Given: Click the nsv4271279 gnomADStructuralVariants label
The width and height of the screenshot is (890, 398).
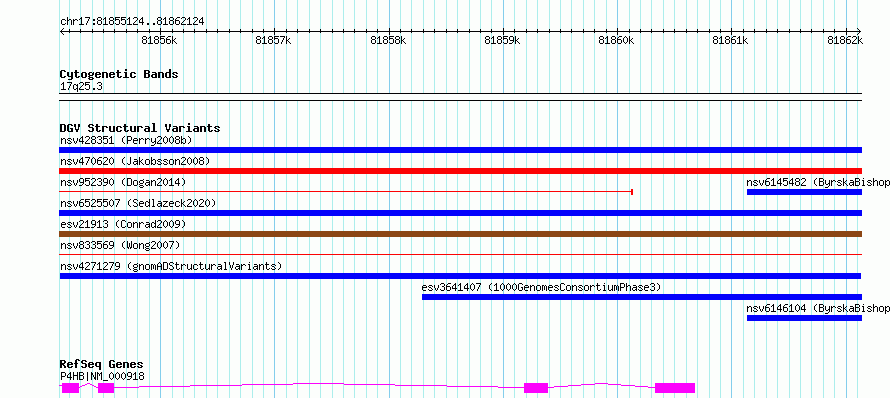Looking at the screenshot, I should (x=171, y=266).
